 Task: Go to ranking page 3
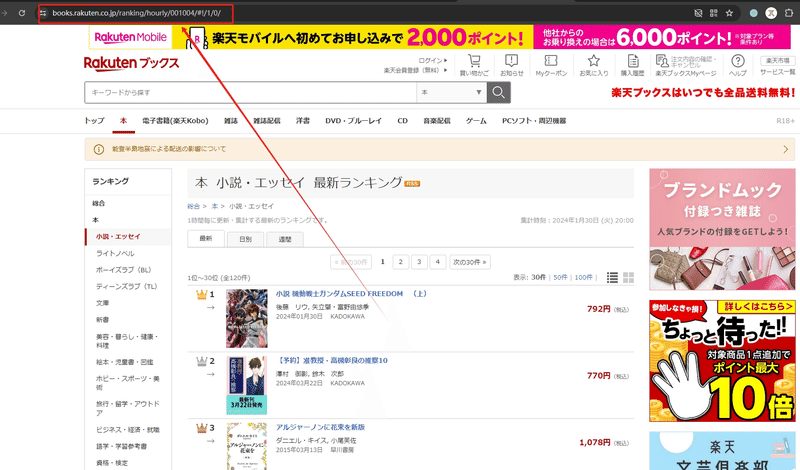coord(419,262)
